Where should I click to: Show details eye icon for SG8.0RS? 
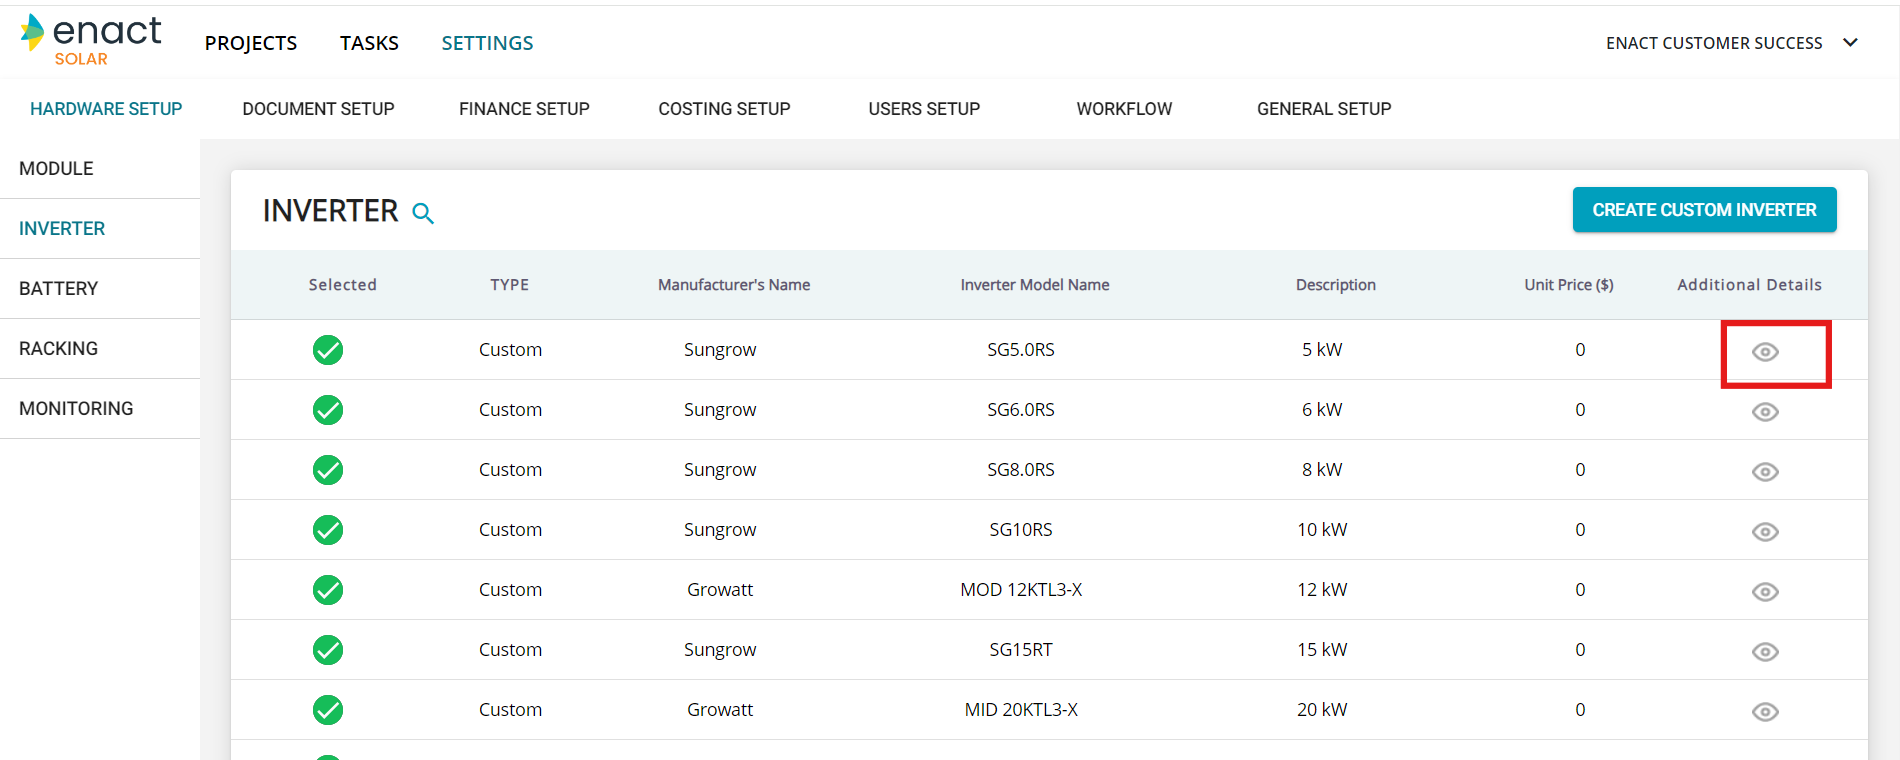1765,472
